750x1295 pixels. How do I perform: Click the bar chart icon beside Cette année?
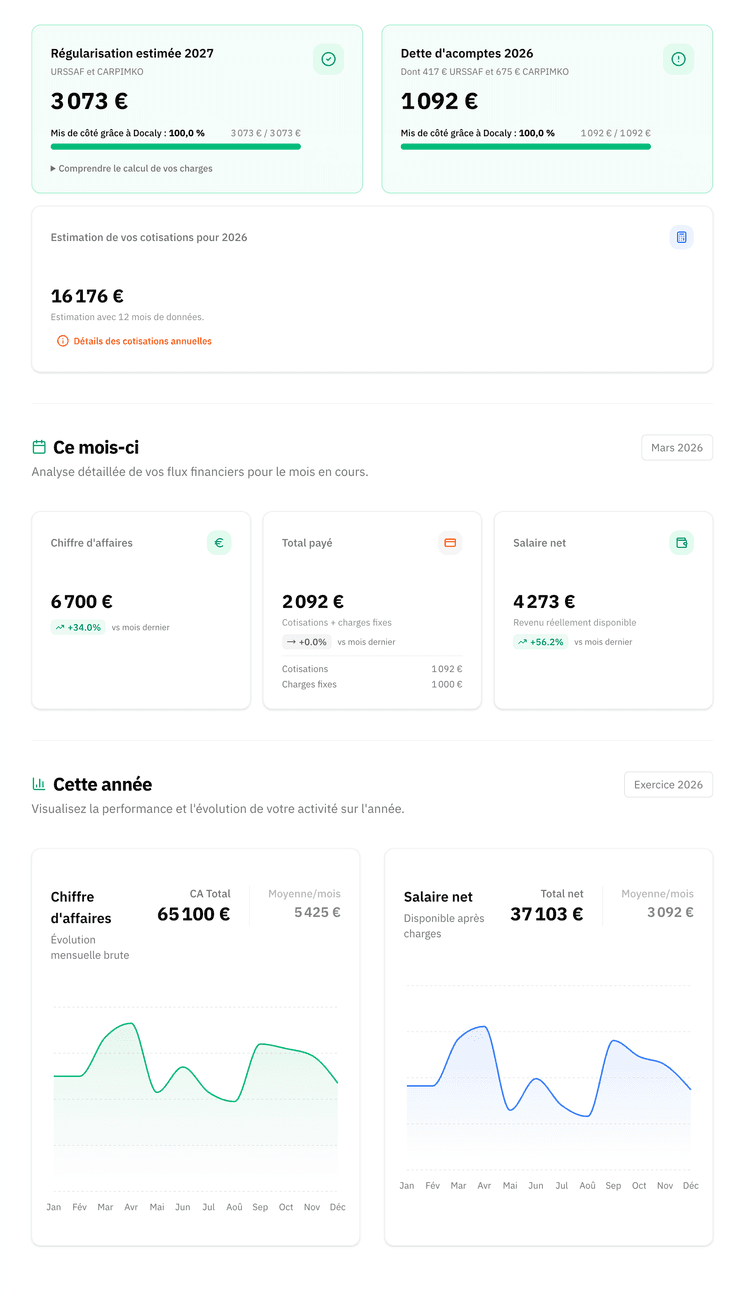coord(39,784)
